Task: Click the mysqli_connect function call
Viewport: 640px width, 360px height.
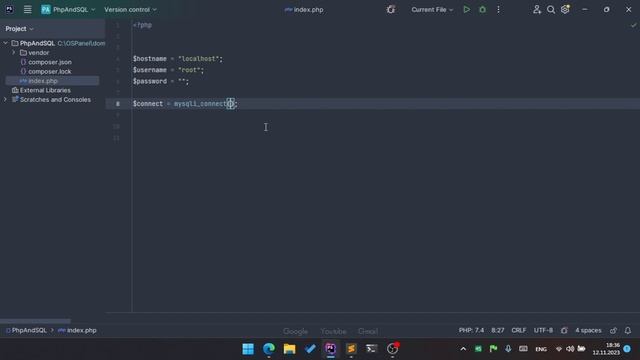Action: (200, 104)
